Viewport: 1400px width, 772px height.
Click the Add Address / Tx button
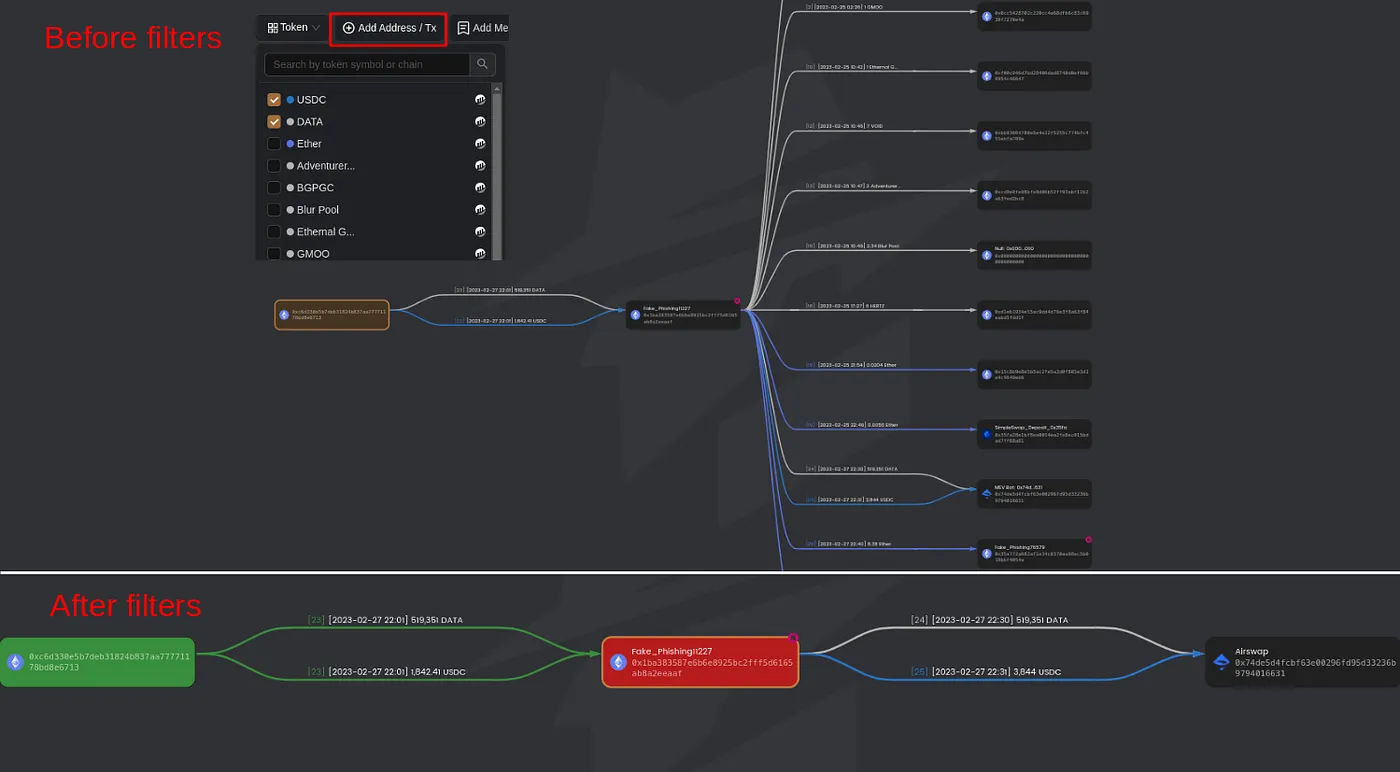(x=388, y=27)
